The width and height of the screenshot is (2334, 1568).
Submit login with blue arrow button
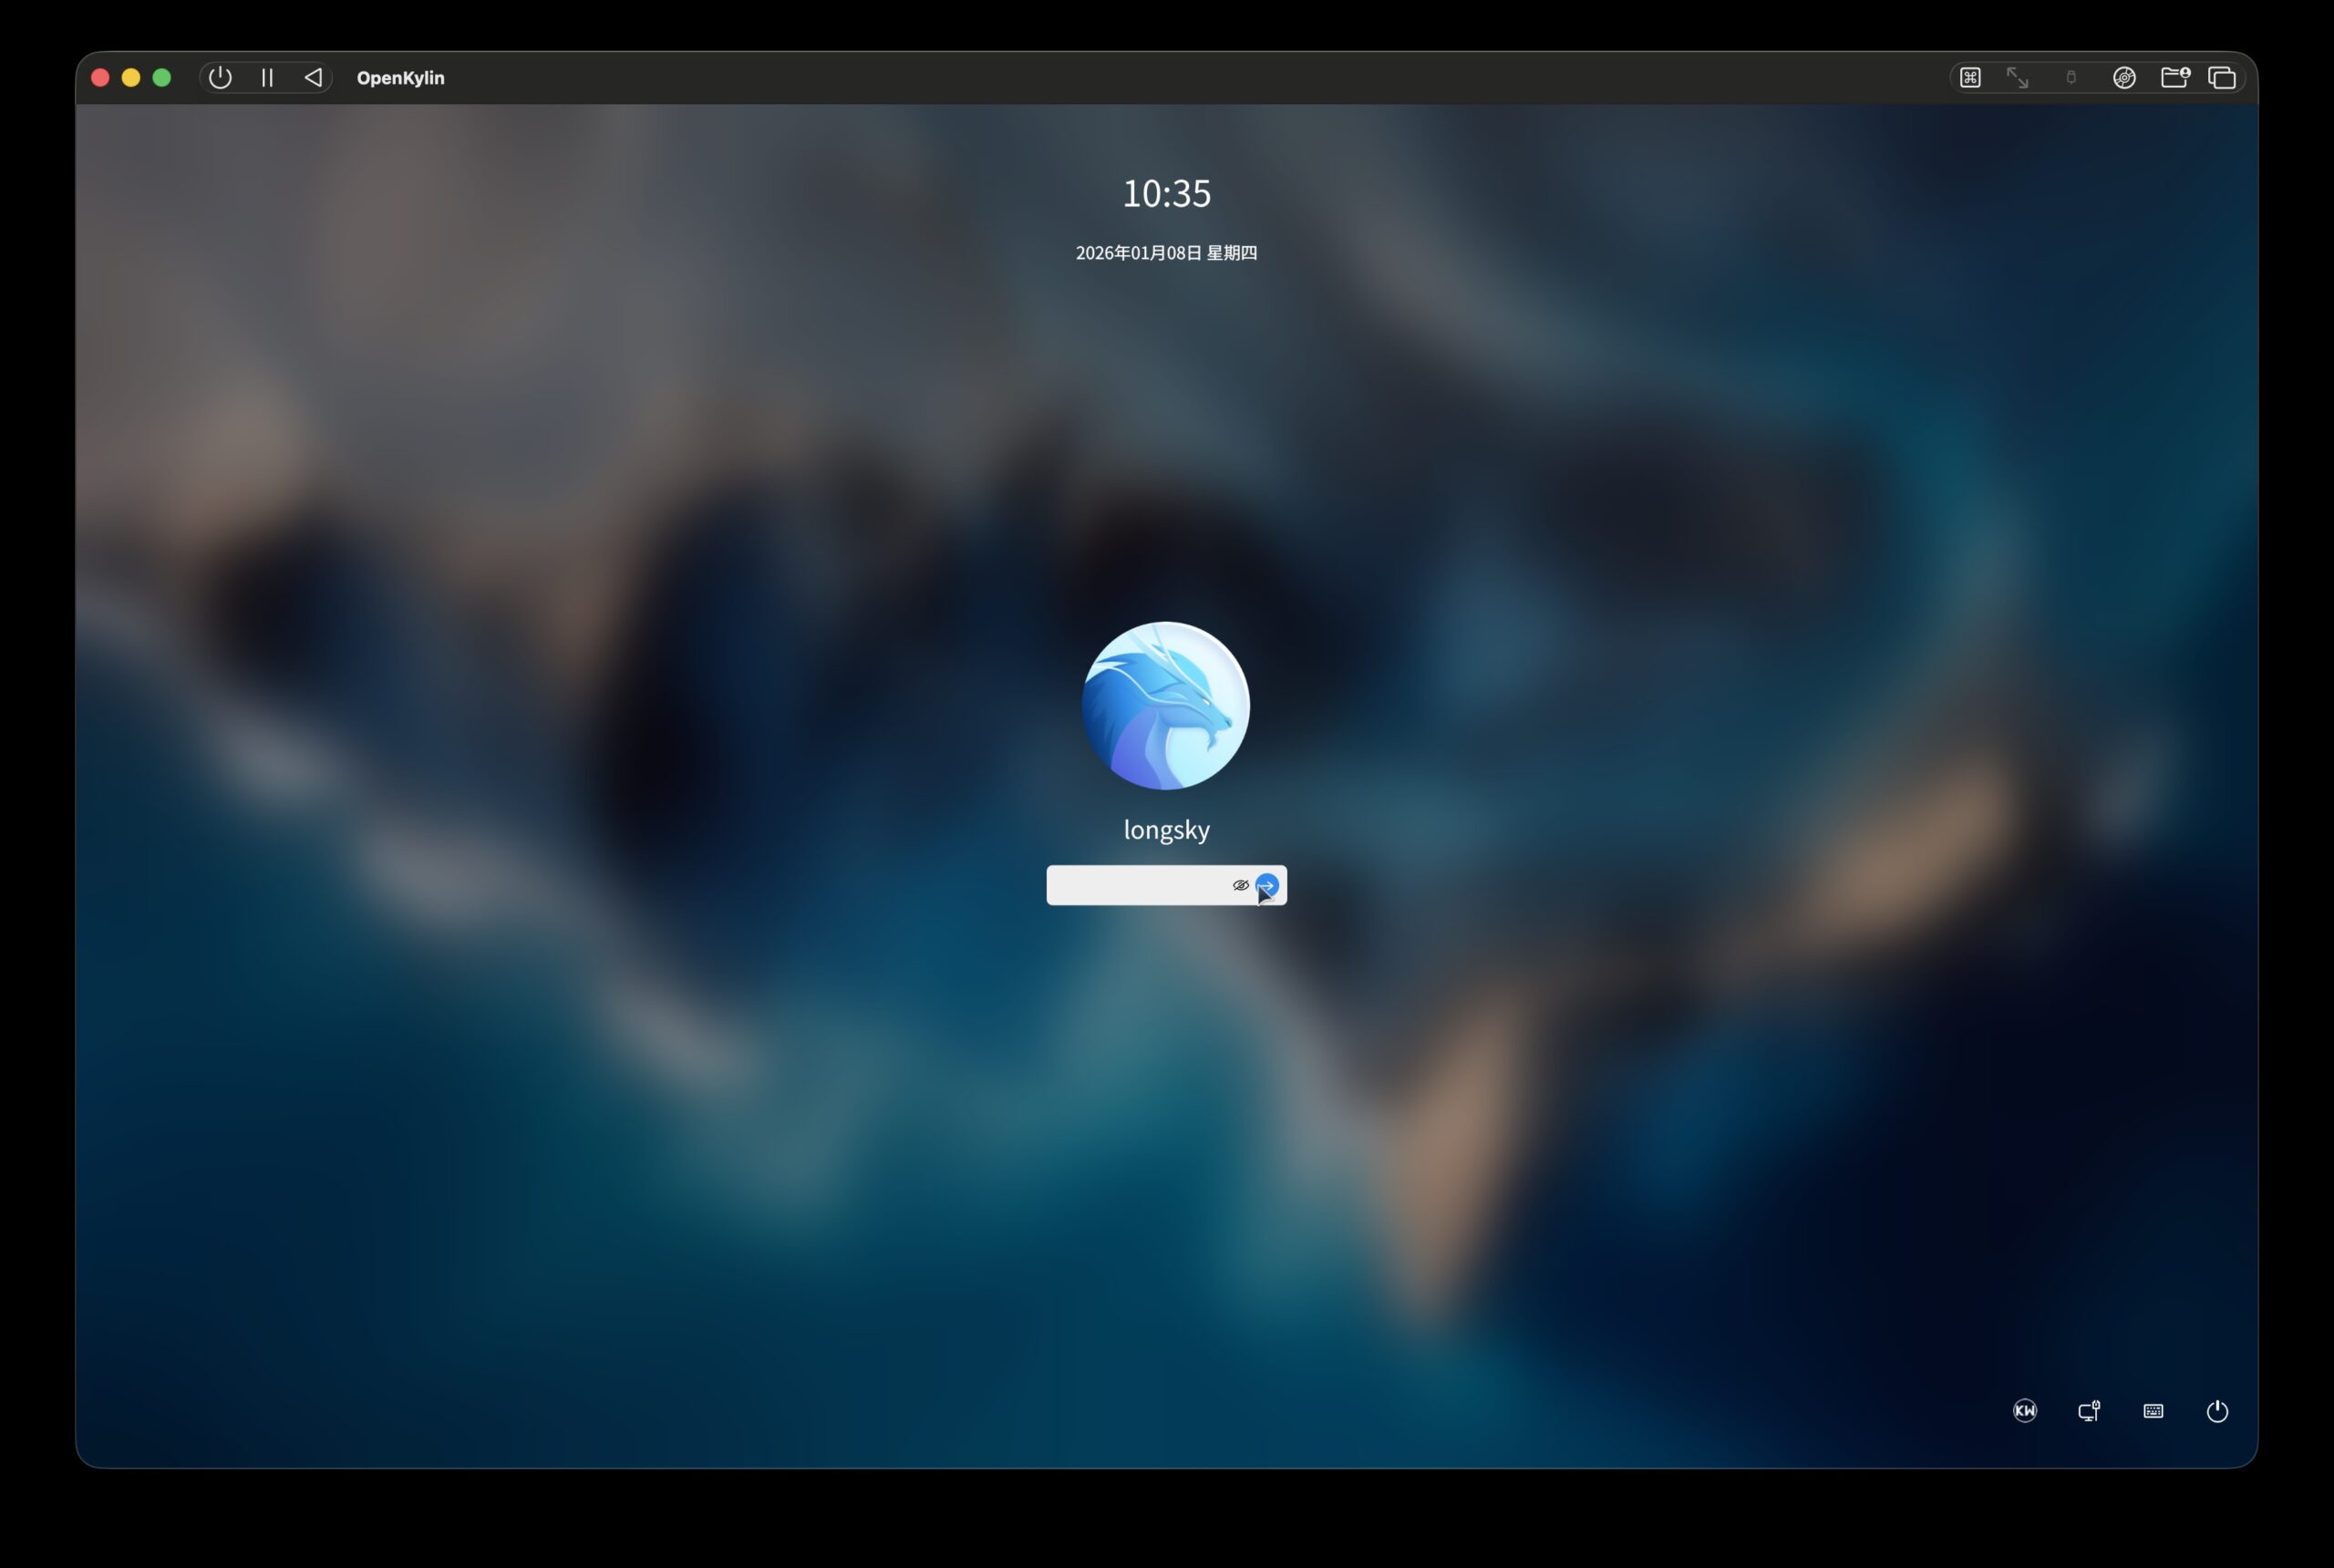tap(1267, 885)
